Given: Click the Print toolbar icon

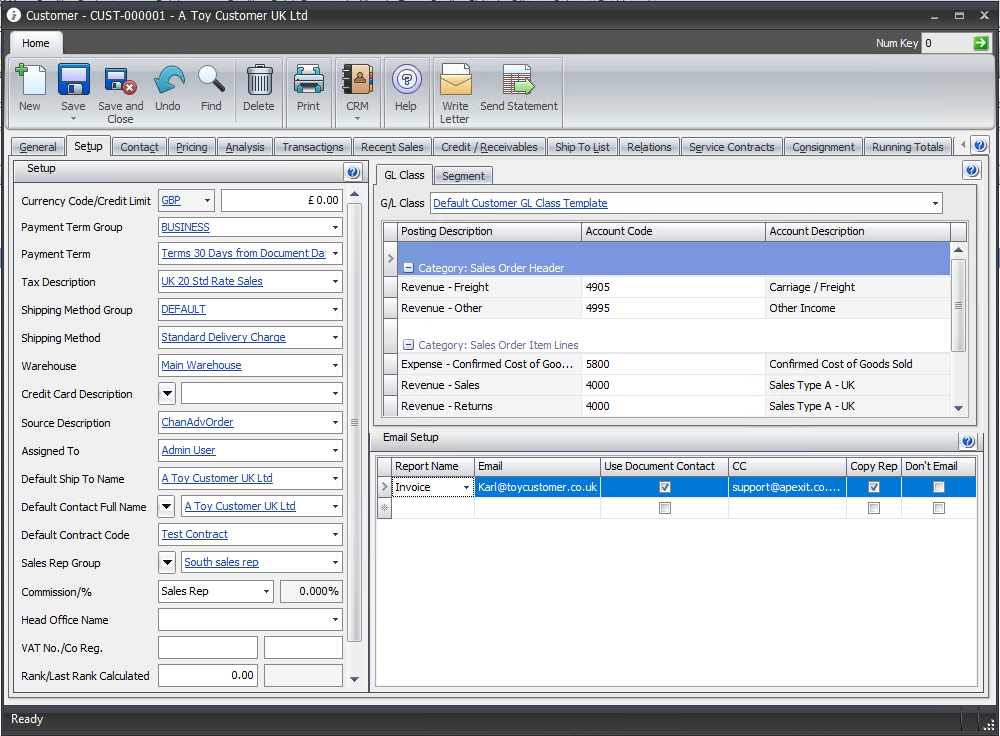Looking at the screenshot, I should point(308,80).
